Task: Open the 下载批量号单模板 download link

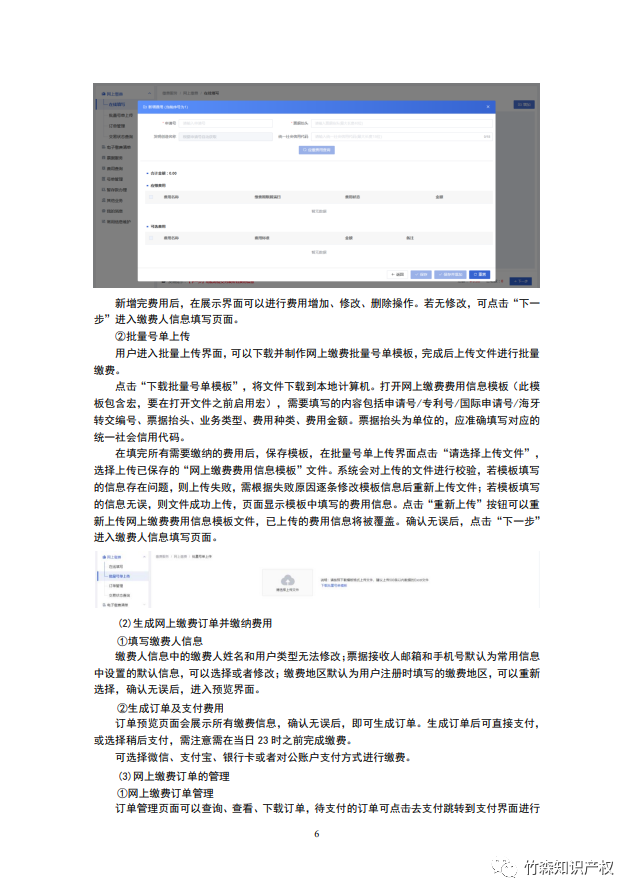Action: [334, 586]
